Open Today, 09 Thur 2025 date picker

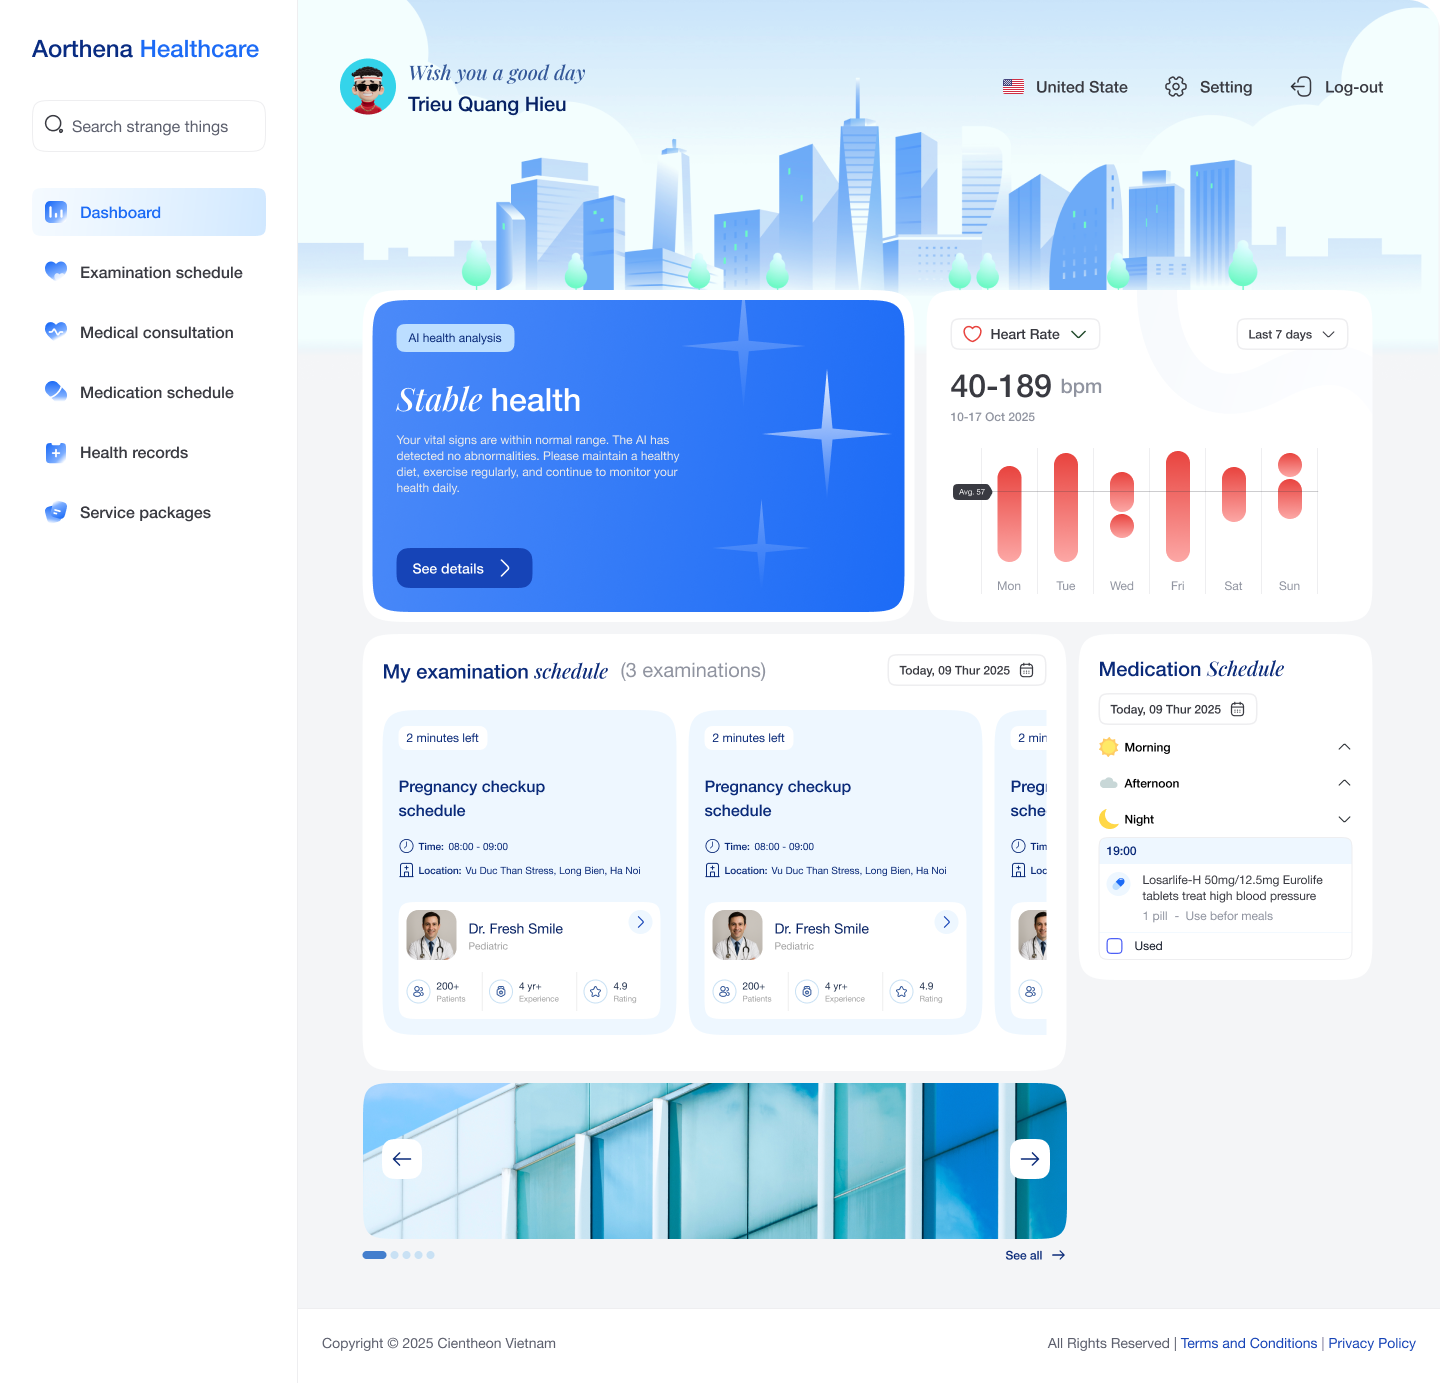pyautogui.click(x=966, y=670)
